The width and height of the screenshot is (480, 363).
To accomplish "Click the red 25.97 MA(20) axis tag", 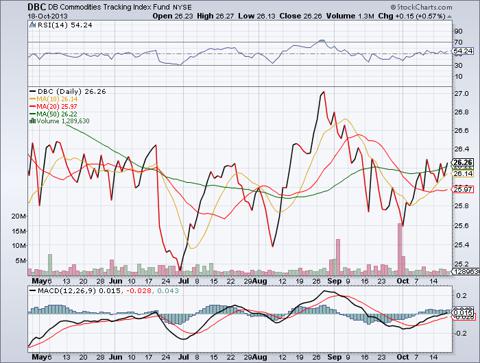I will pyautogui.click(x=463, y=189).
